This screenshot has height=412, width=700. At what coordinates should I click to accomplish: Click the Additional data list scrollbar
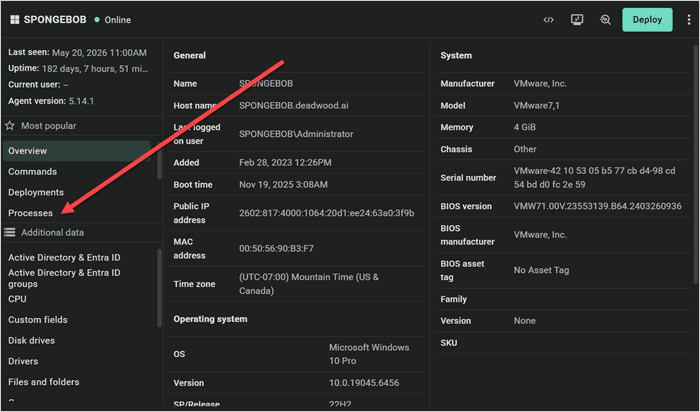pos(159,287)
